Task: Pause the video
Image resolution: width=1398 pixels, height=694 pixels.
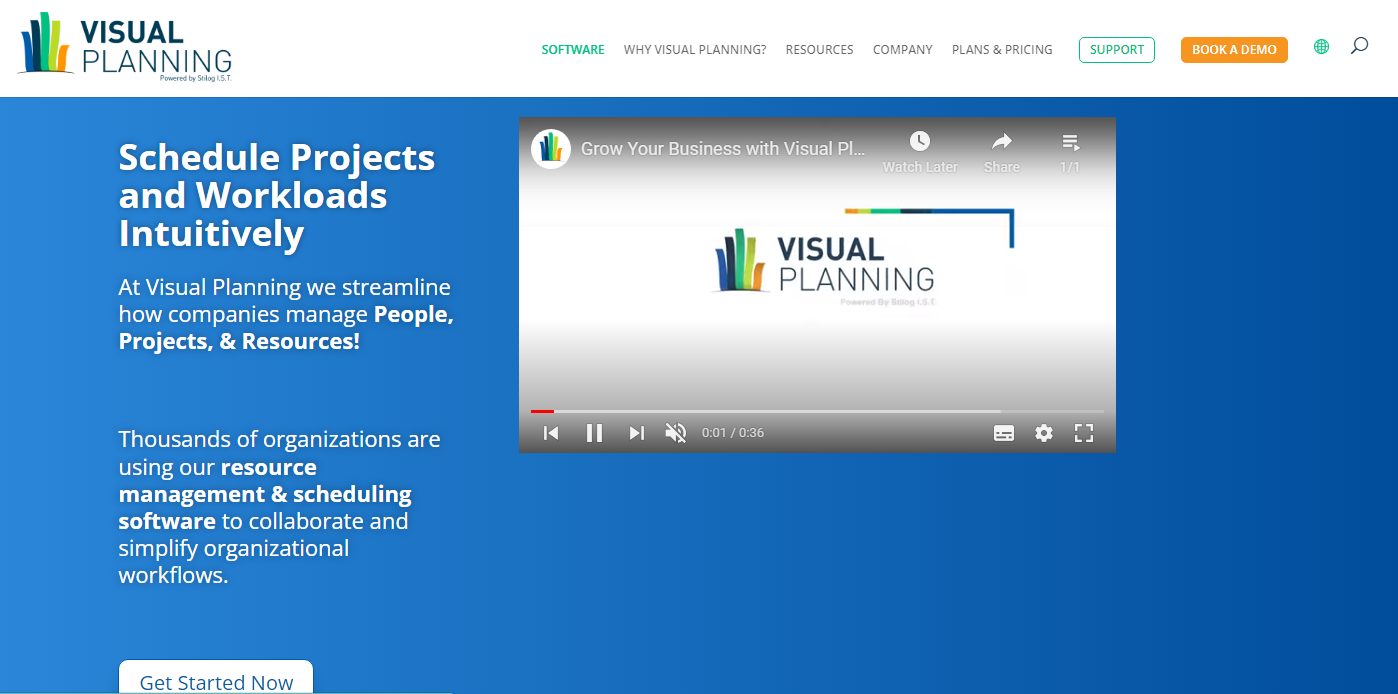Action: click(594, 433)
